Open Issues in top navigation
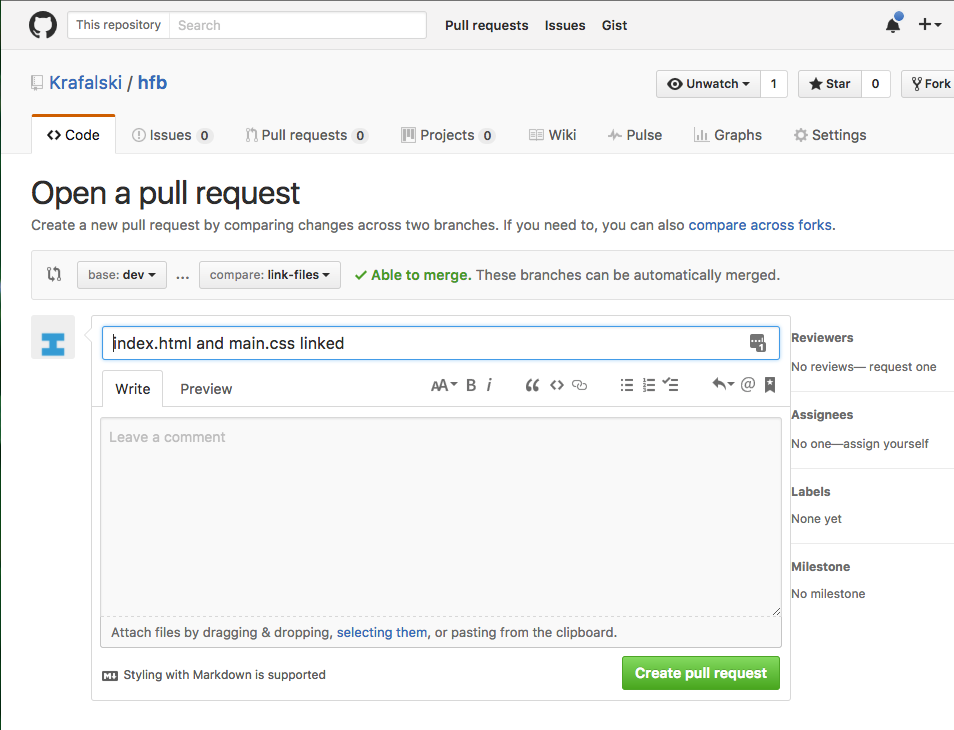This screenshot has height=730, width=954. pyautogui.click(x=565, y=26)
